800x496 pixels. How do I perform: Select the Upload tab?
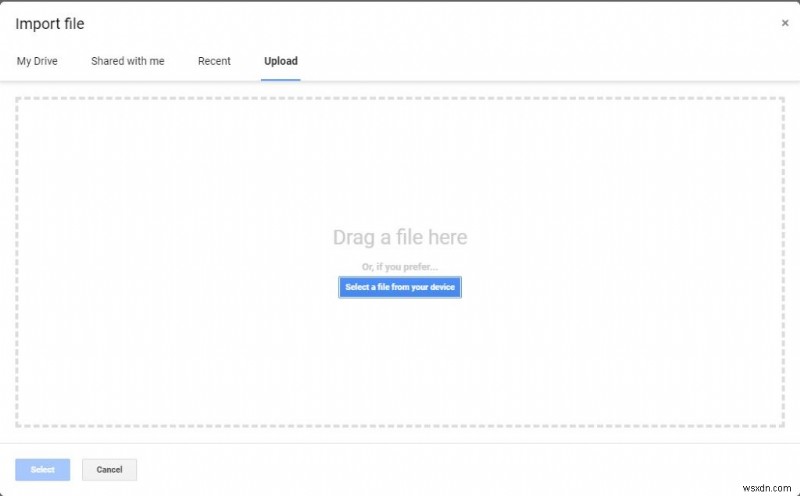tap(281, 61)
